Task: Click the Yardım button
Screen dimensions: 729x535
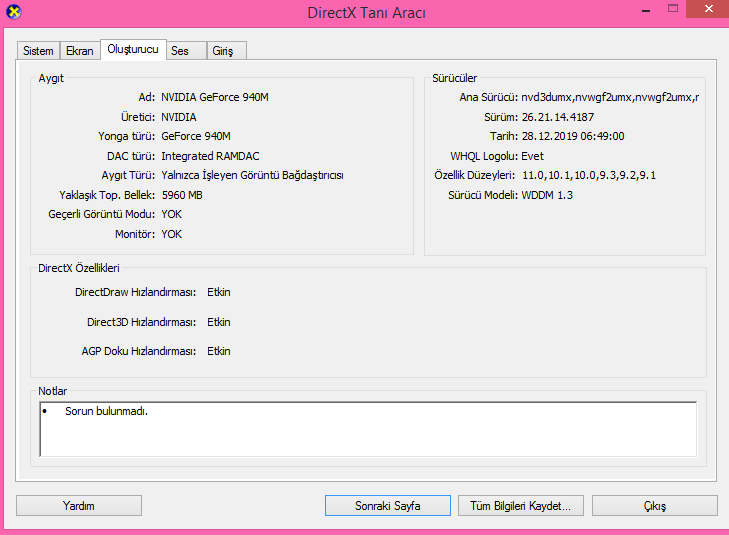Action: pyautogui.click(x=79, y=505)
